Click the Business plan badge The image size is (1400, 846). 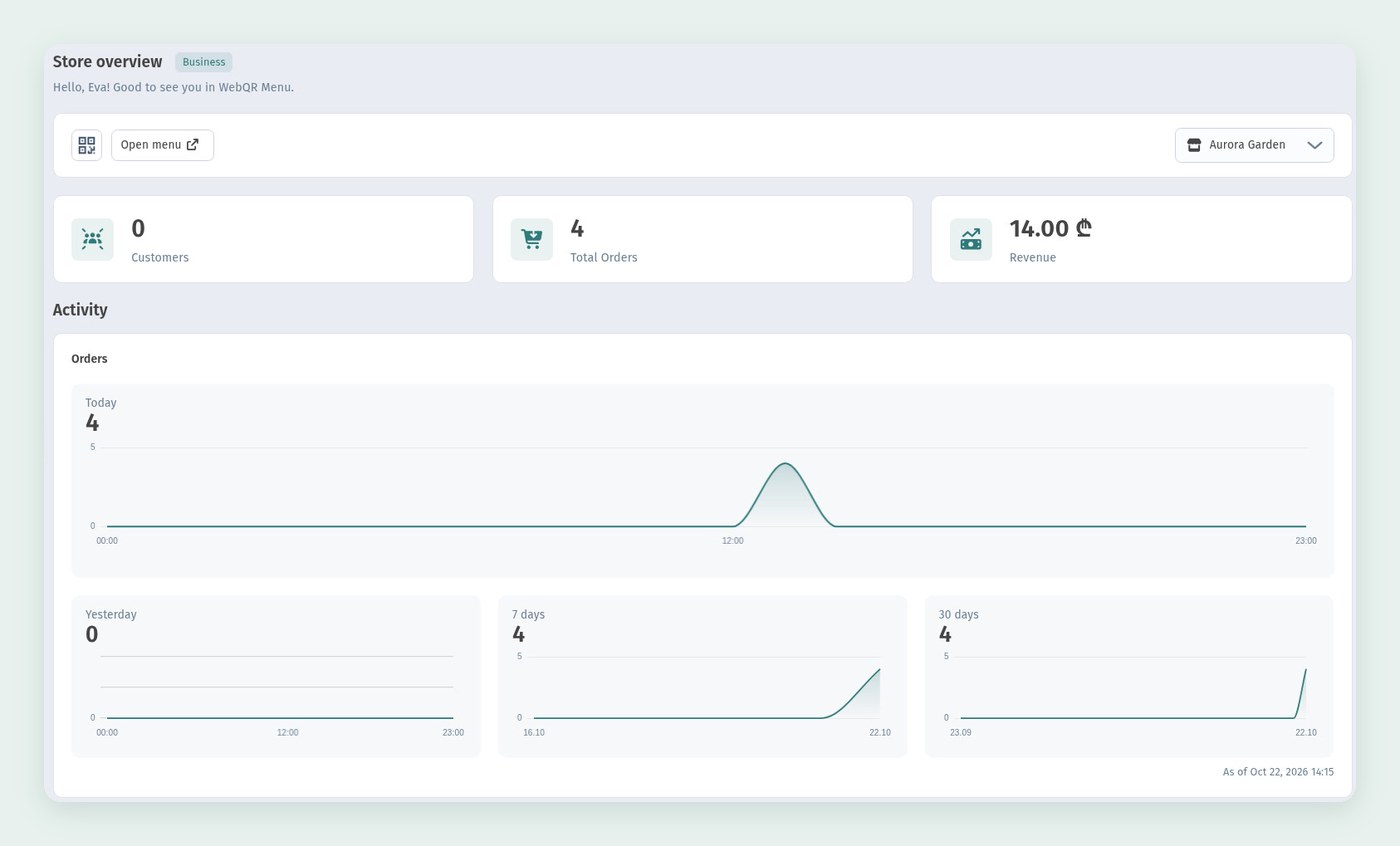(204, 62)
